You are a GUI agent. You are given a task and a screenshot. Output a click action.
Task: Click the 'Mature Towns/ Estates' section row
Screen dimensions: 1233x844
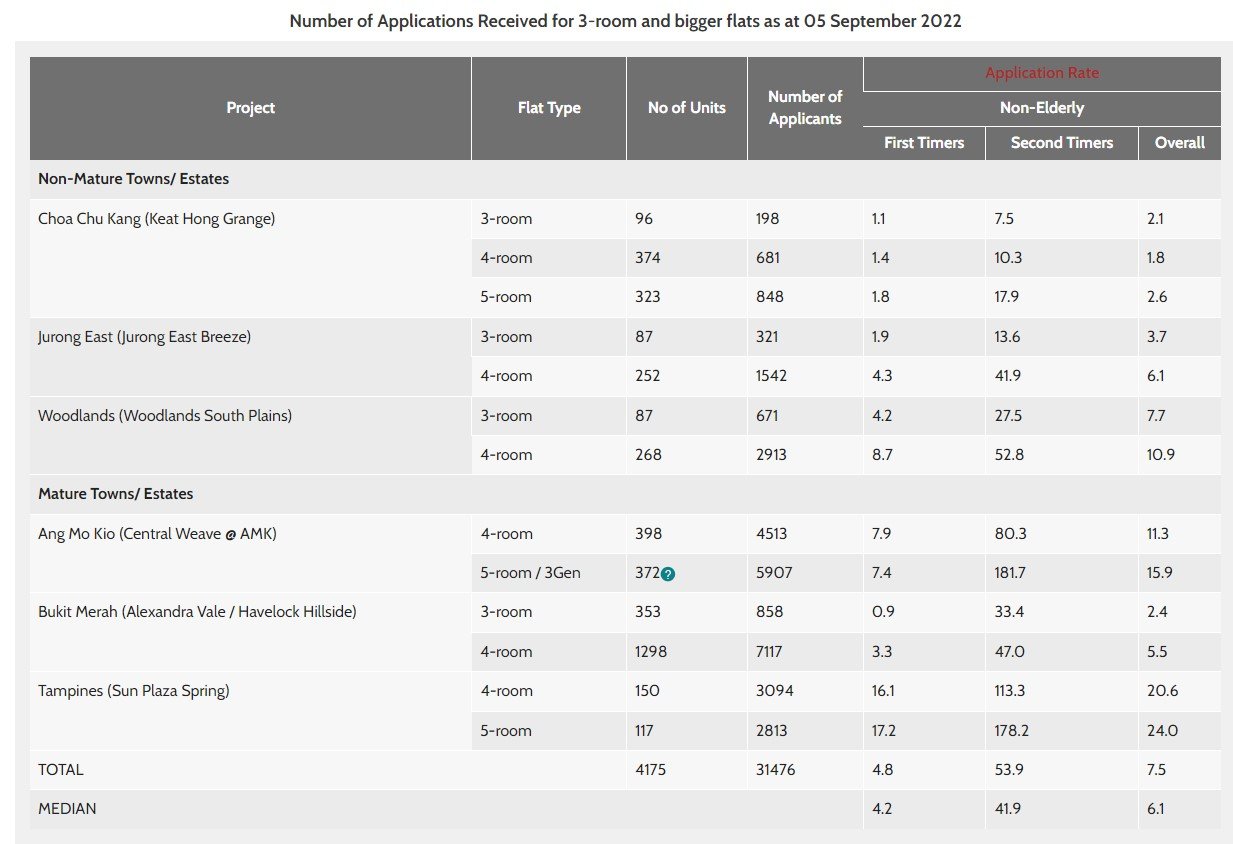point(625,494)
